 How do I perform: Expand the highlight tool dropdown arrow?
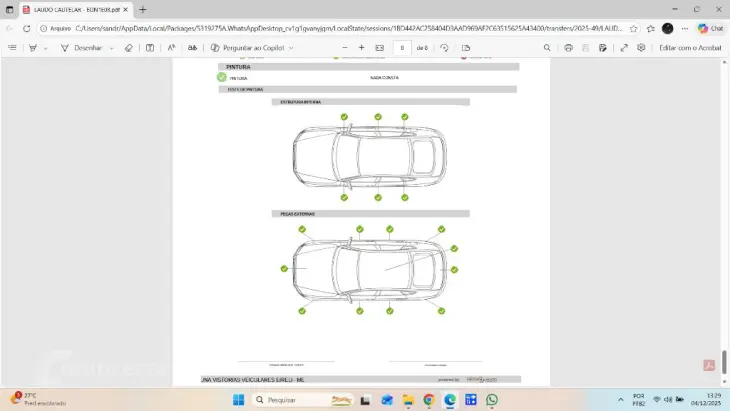(46, 47)
